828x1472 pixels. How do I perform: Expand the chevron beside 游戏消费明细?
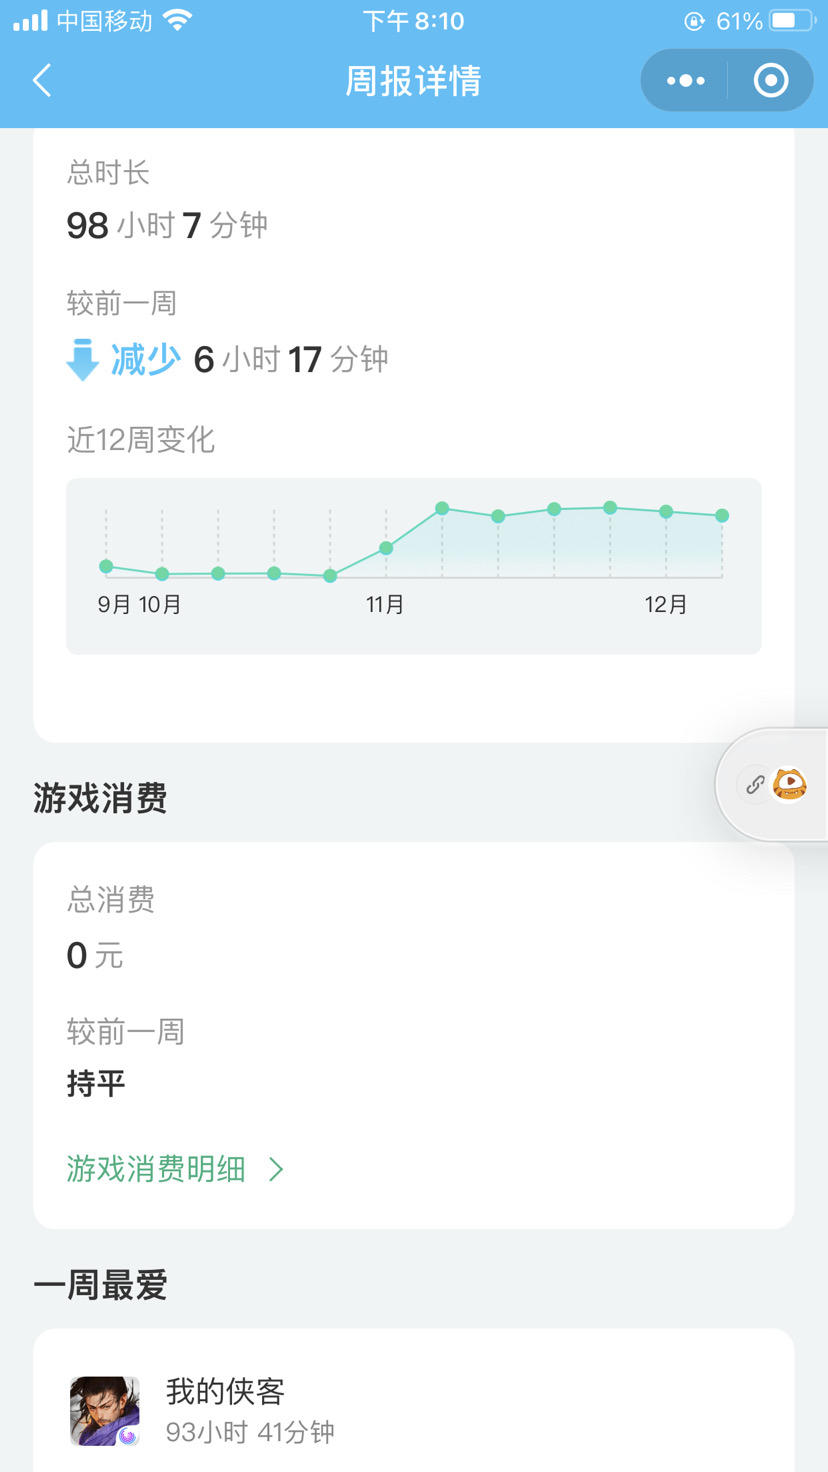tap(277, 1168)
